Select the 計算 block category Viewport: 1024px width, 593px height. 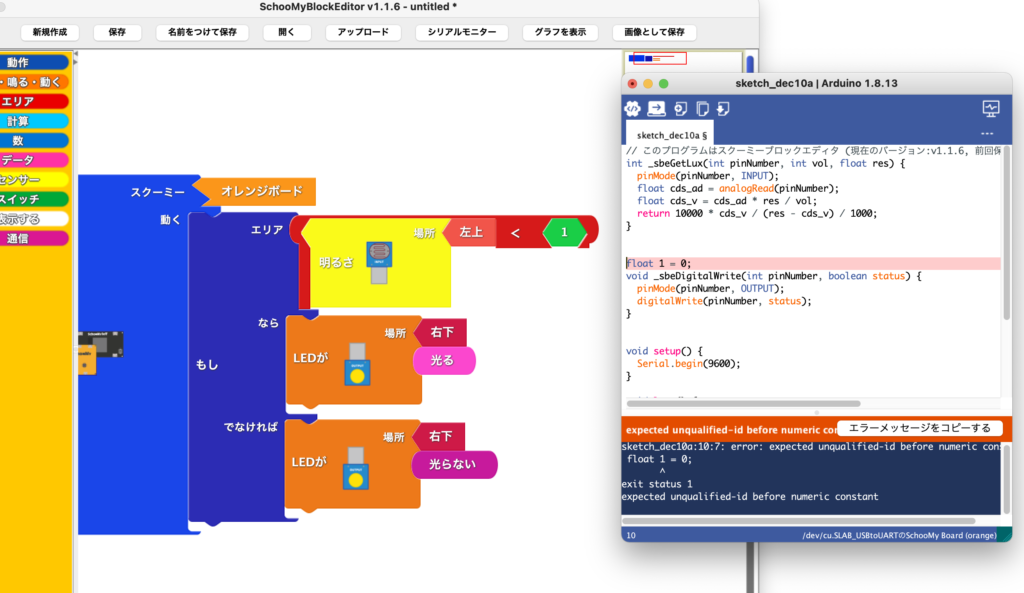tap(34, 121)
